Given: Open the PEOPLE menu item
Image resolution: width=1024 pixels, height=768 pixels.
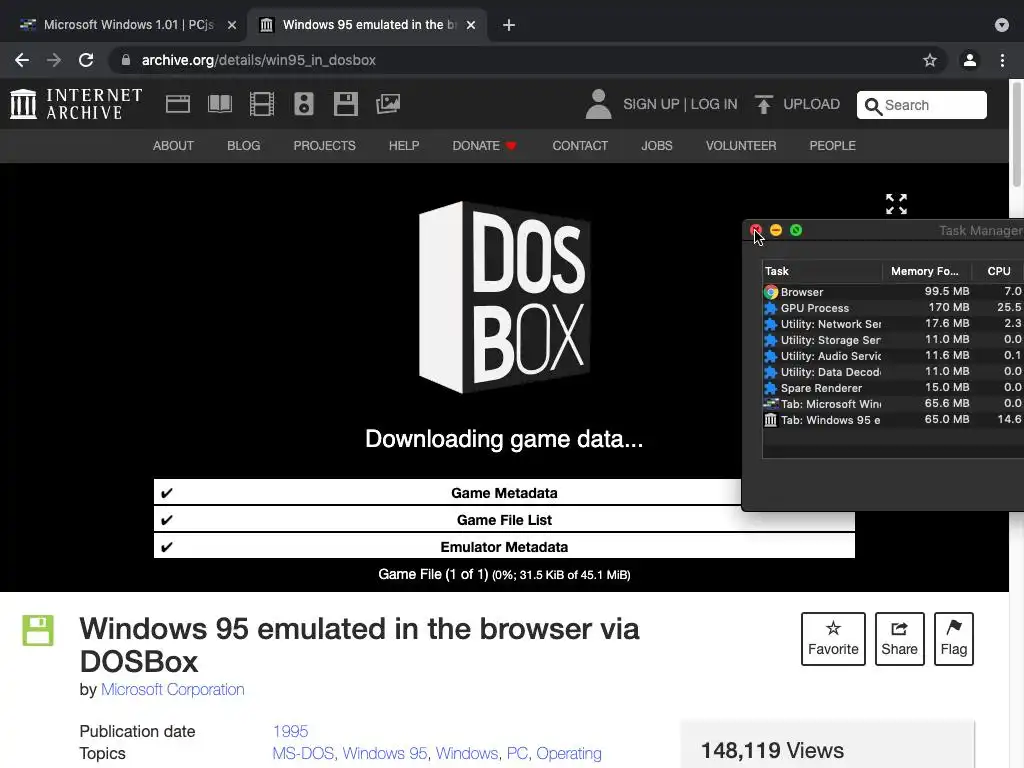Looking at the screenshot, I should pos(833,146).
